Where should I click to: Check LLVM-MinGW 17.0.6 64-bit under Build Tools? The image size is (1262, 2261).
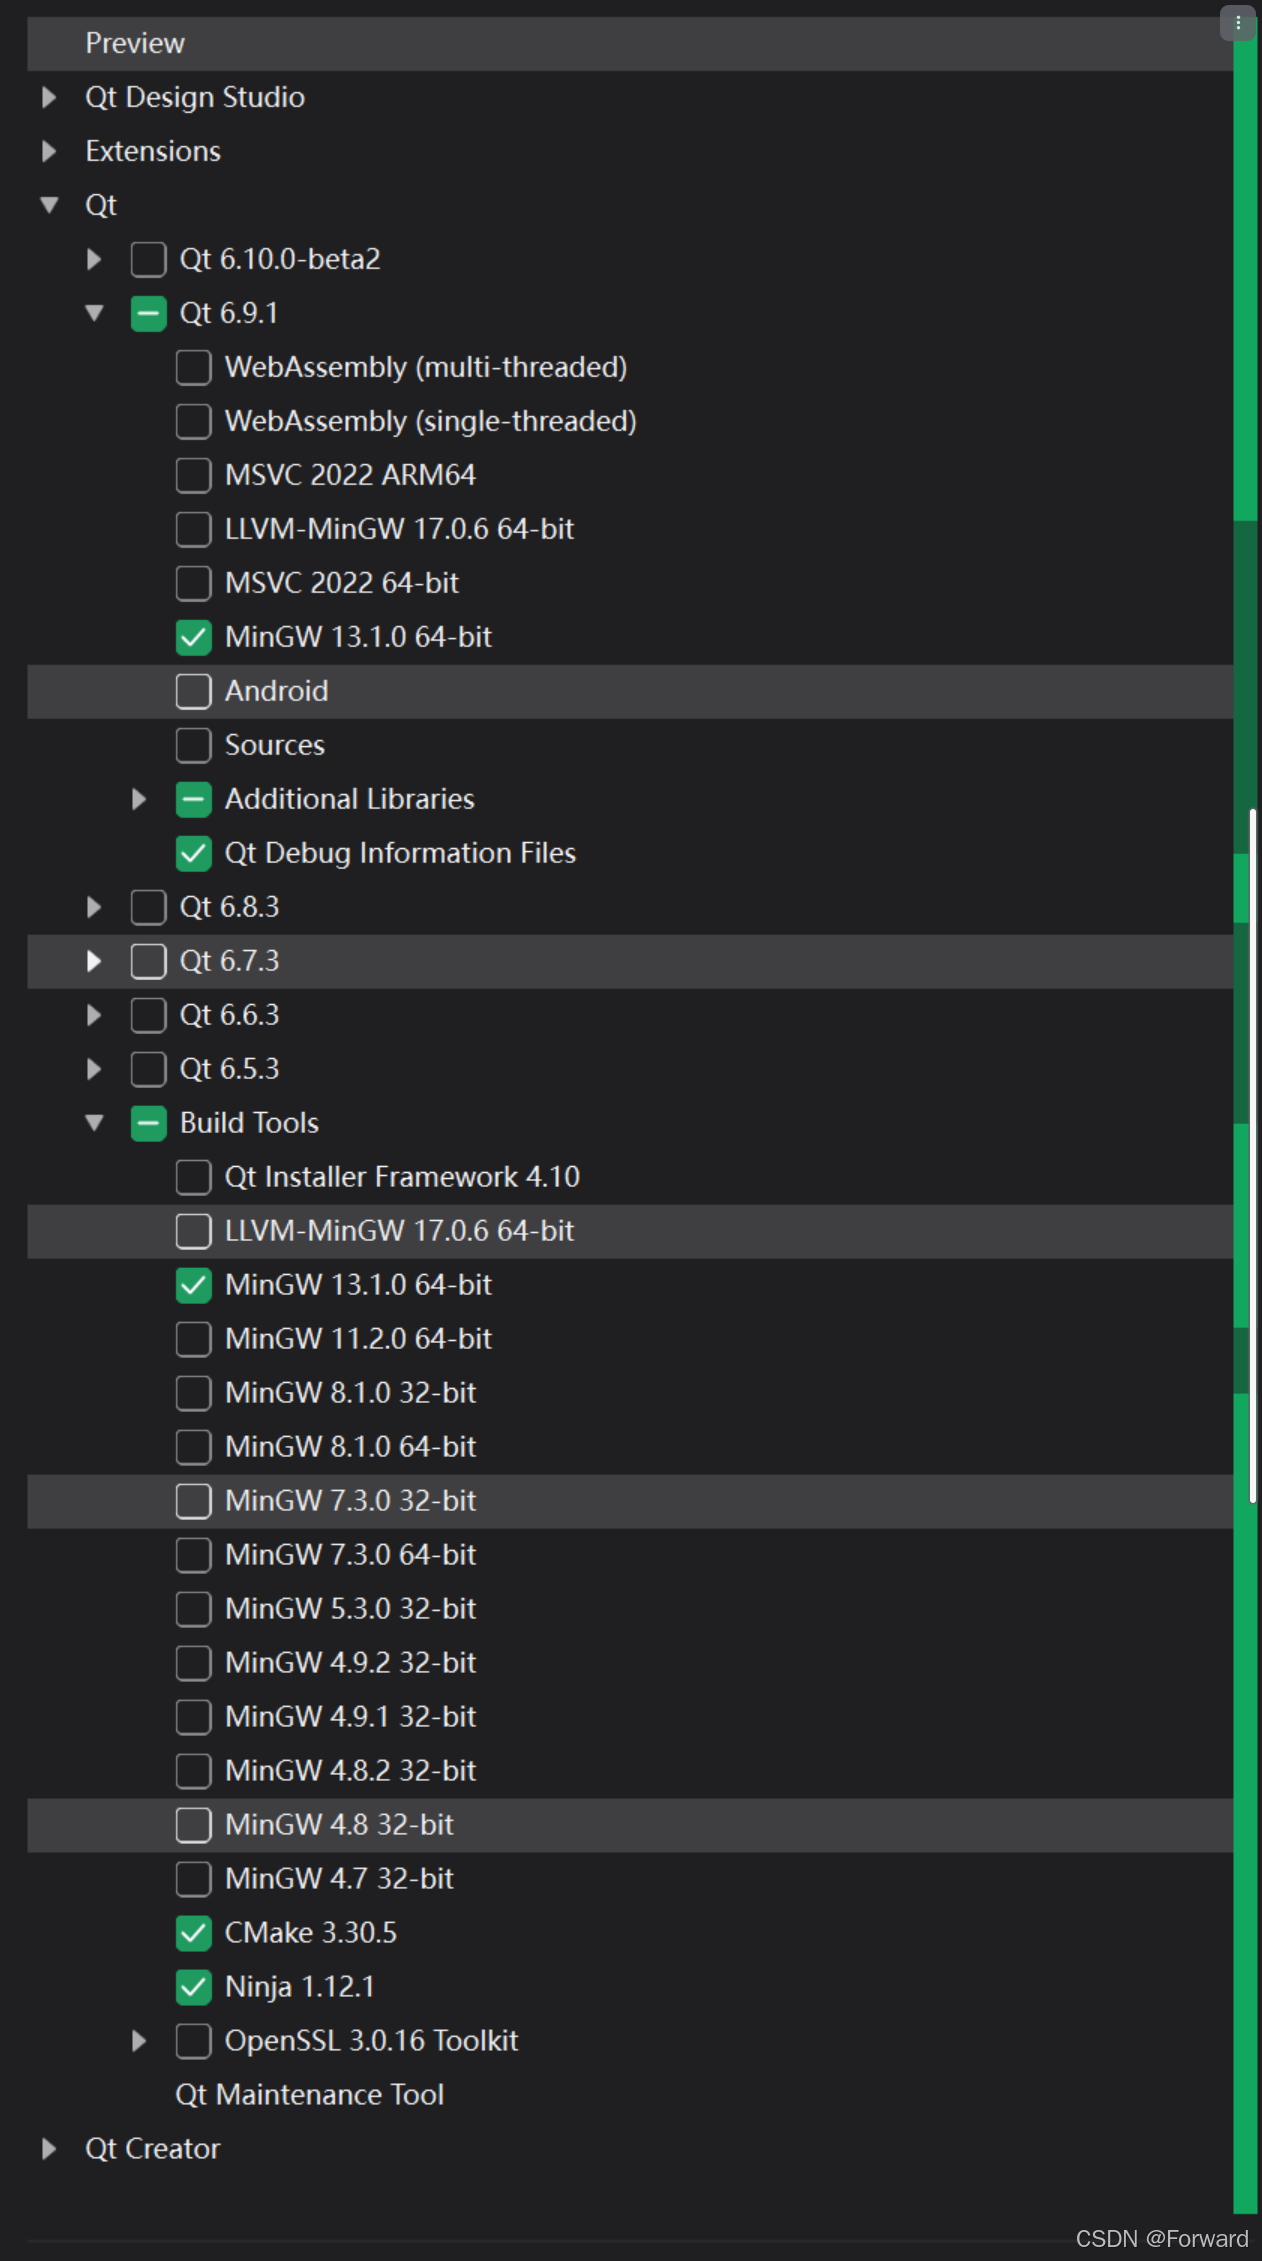(x=193, y=1231)
